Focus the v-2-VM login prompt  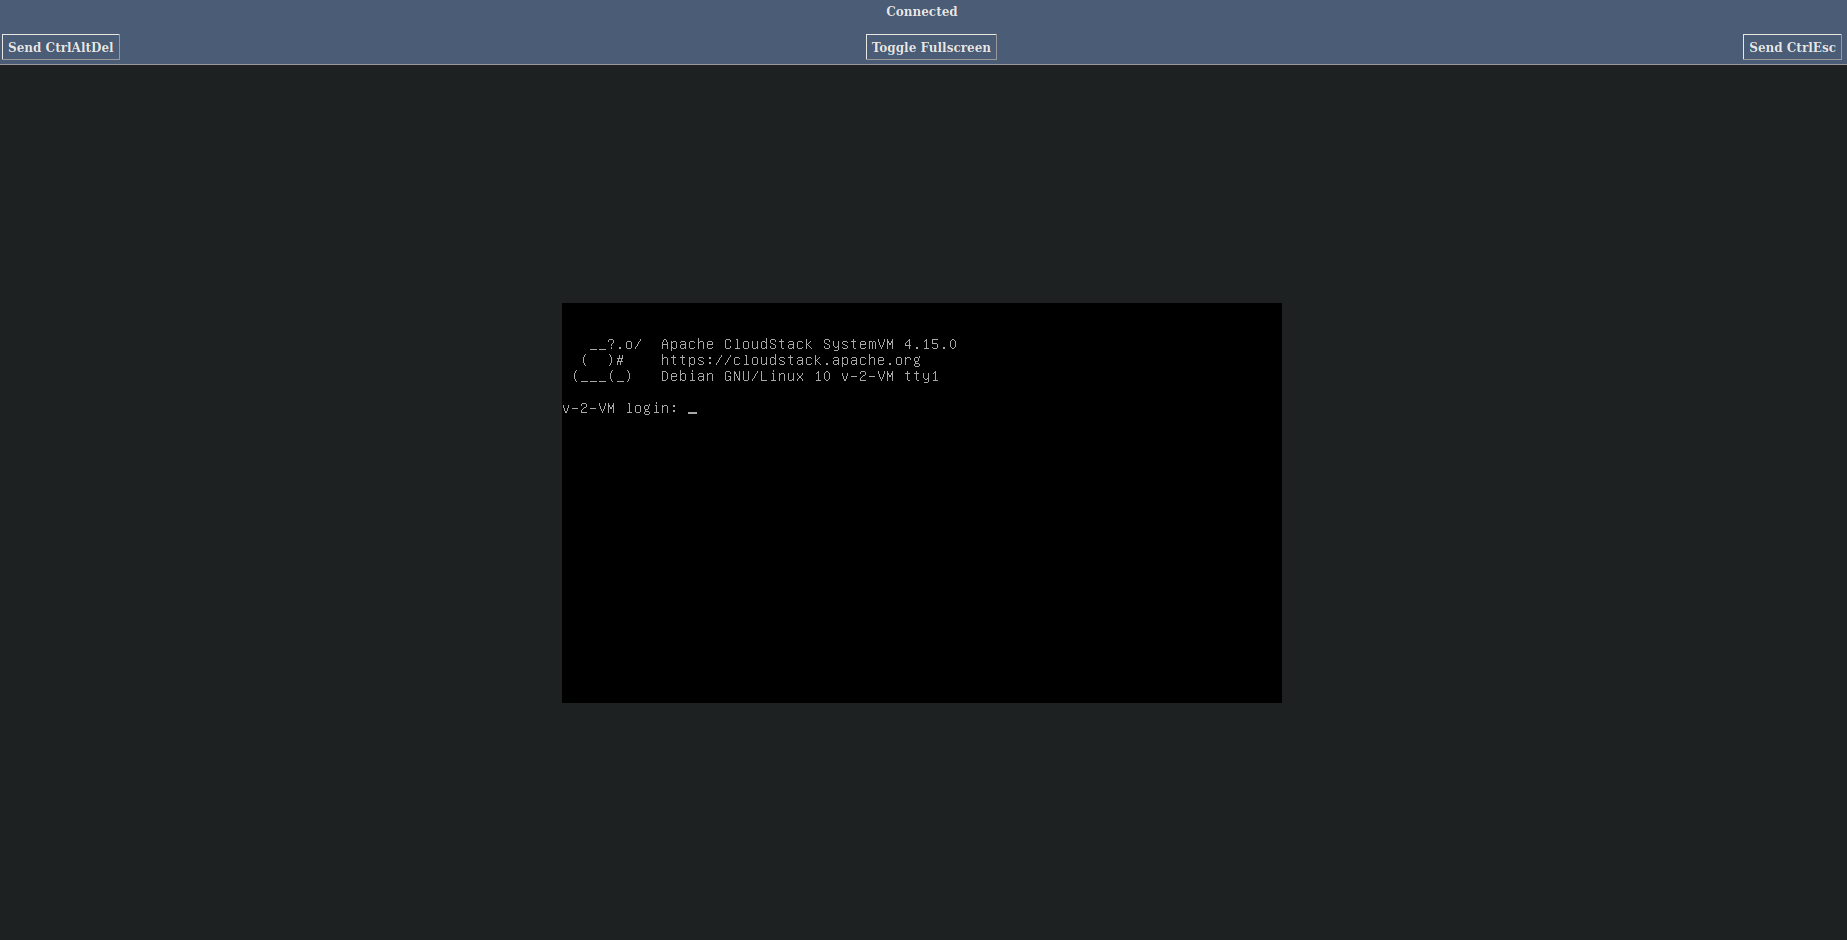630,408
